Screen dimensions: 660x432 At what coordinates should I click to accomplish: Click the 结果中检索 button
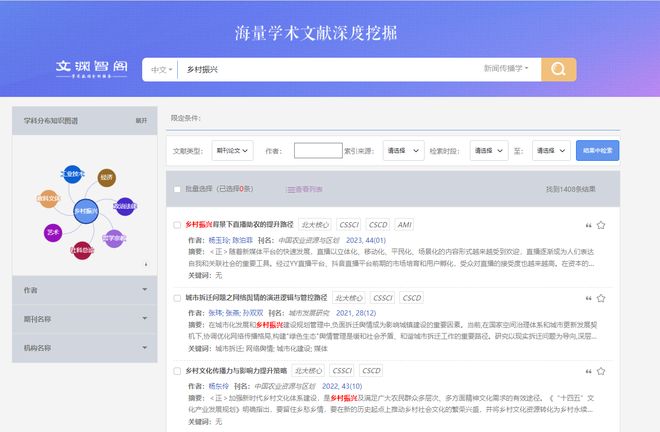597,151
